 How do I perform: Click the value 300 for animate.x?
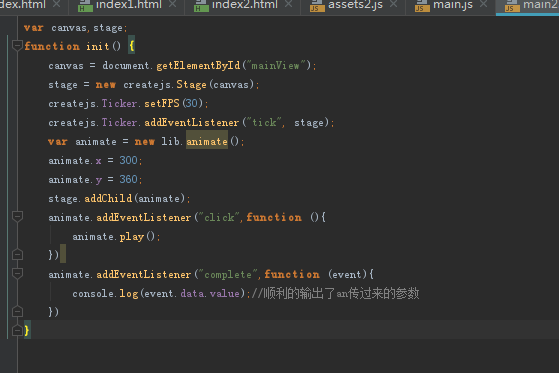pyautogui.click(x=128, y=160)
